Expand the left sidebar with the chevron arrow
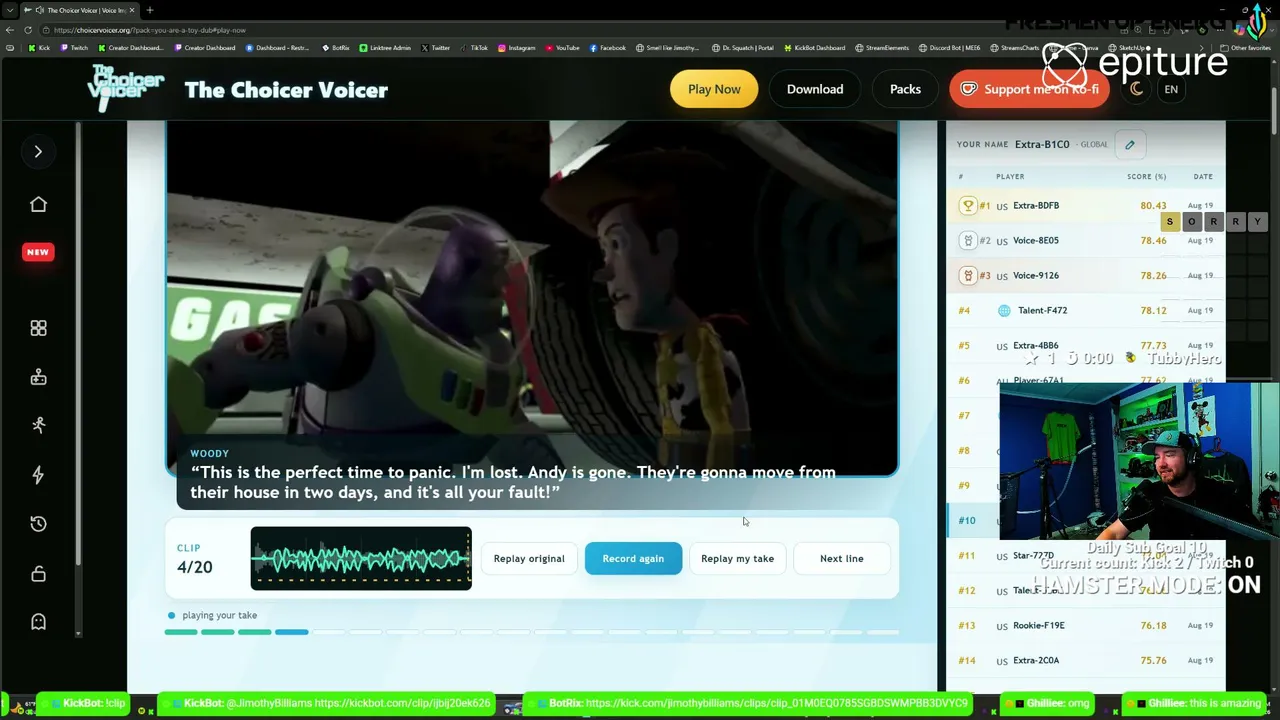Screen dimensions: 1280x720 (x=38, y=152)
